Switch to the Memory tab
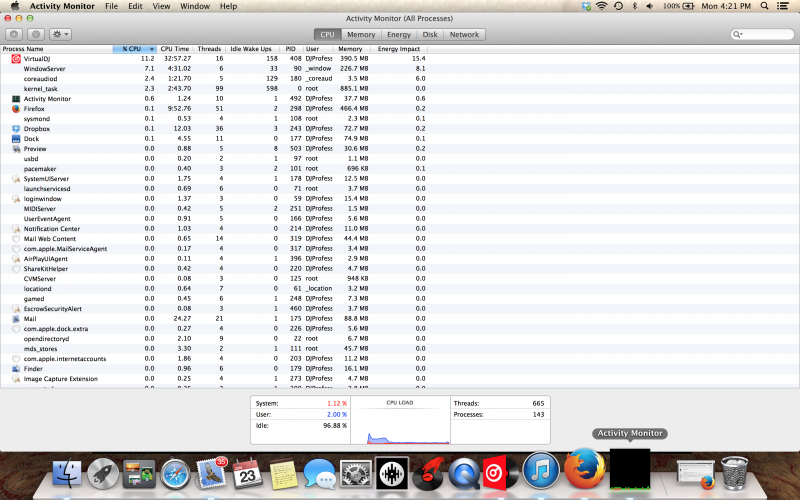Screen dimensions: 800x500 (x=361, y=34)
